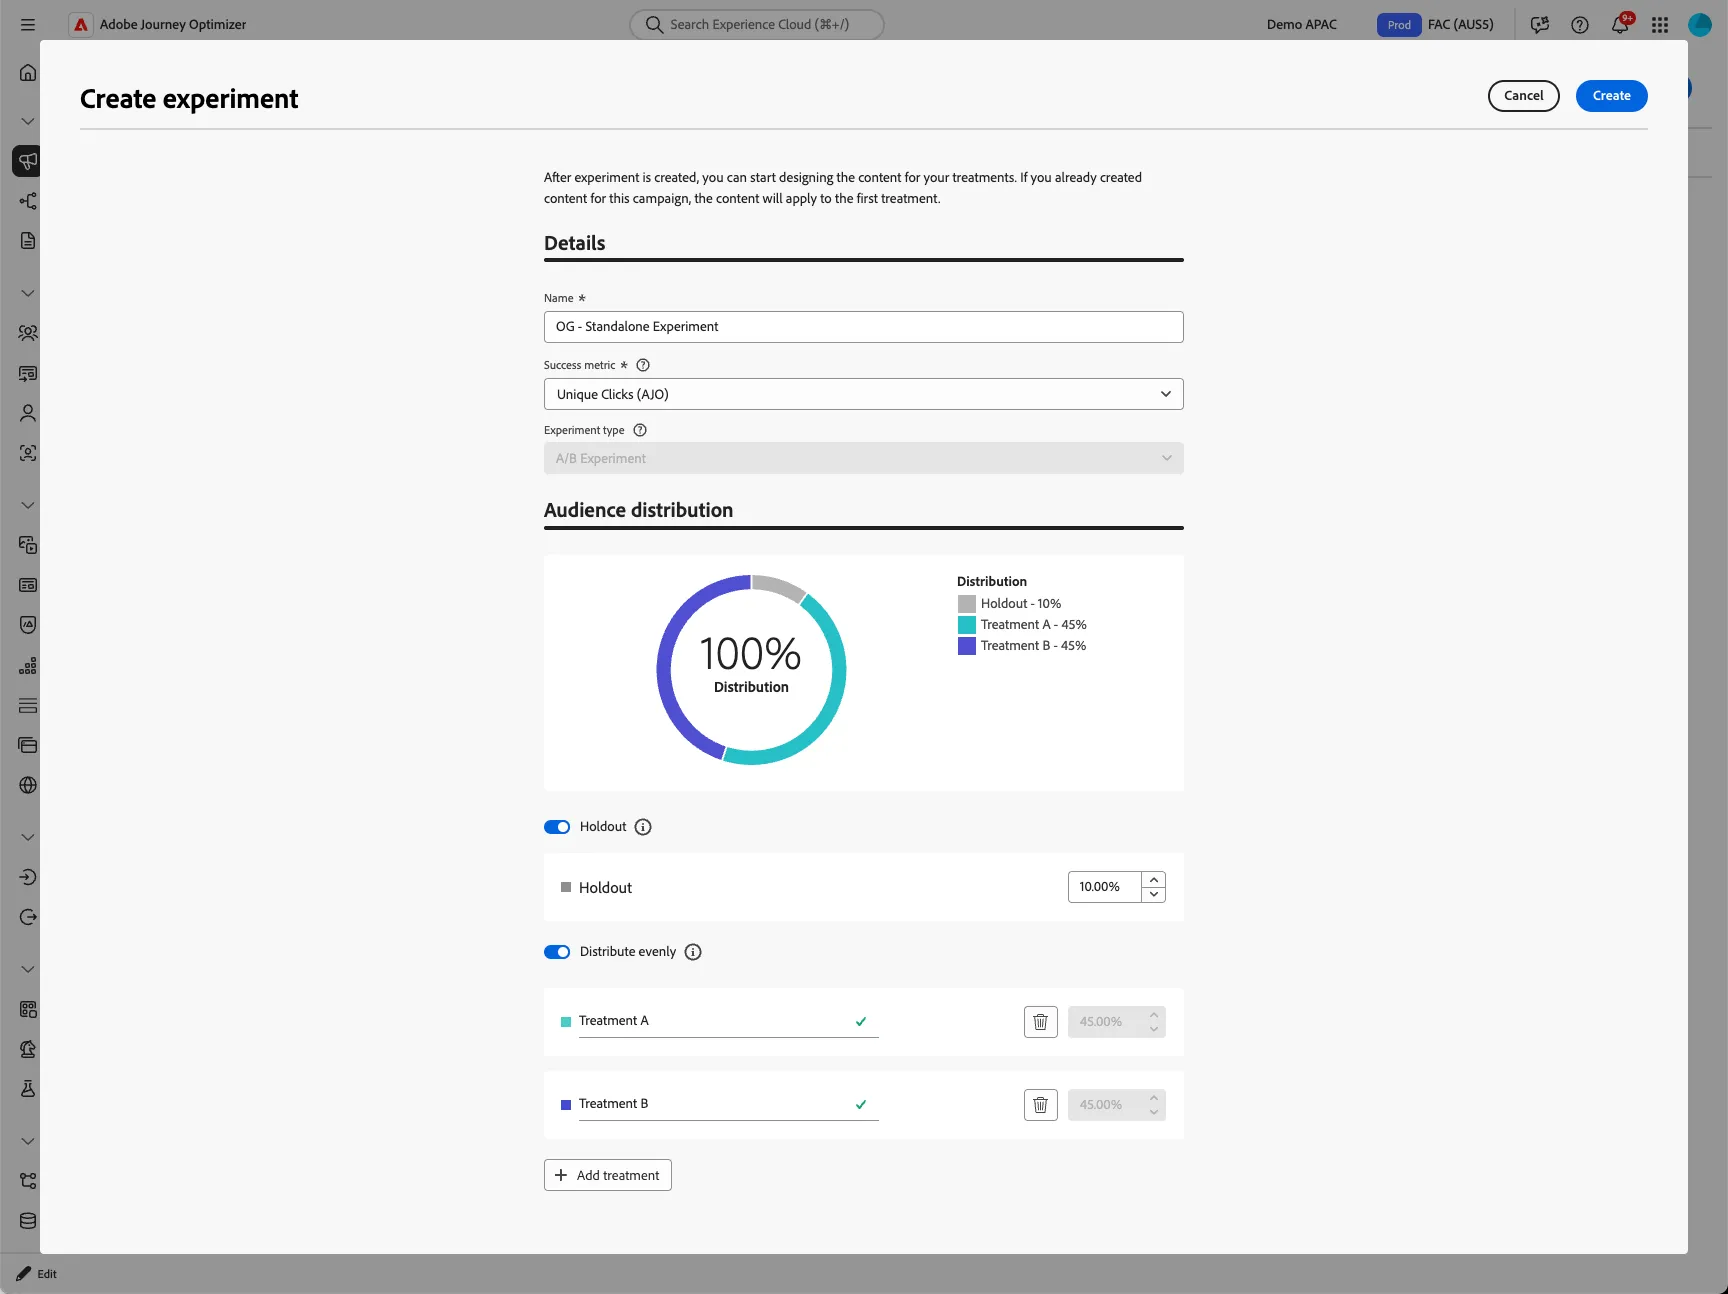Open the hamburger navigation menu

(x=28, y=24)
